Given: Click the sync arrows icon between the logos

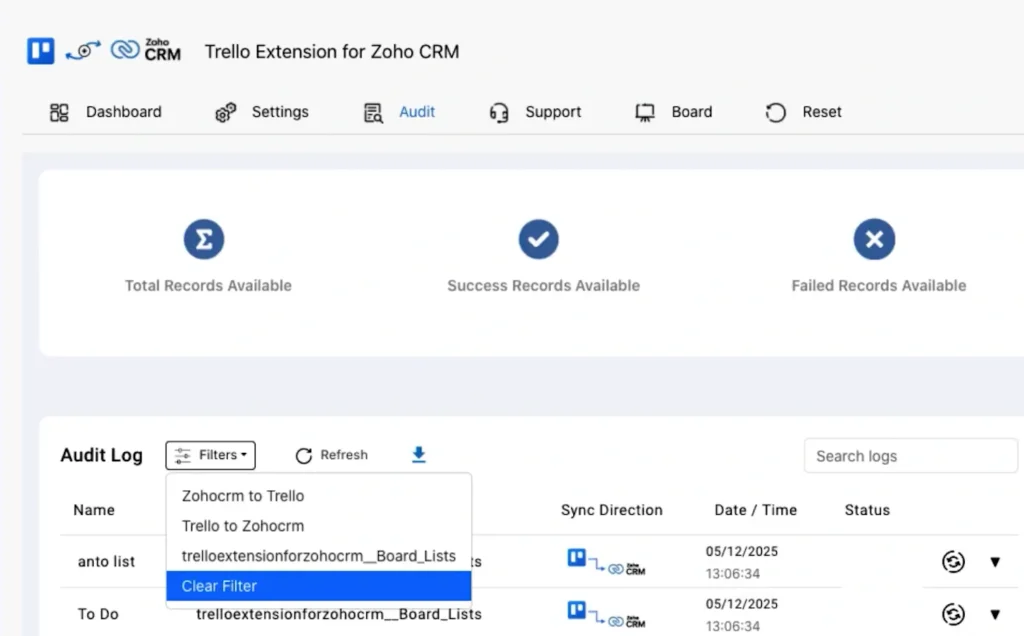Looking at the screenshot, I should (x=83, y=50).
